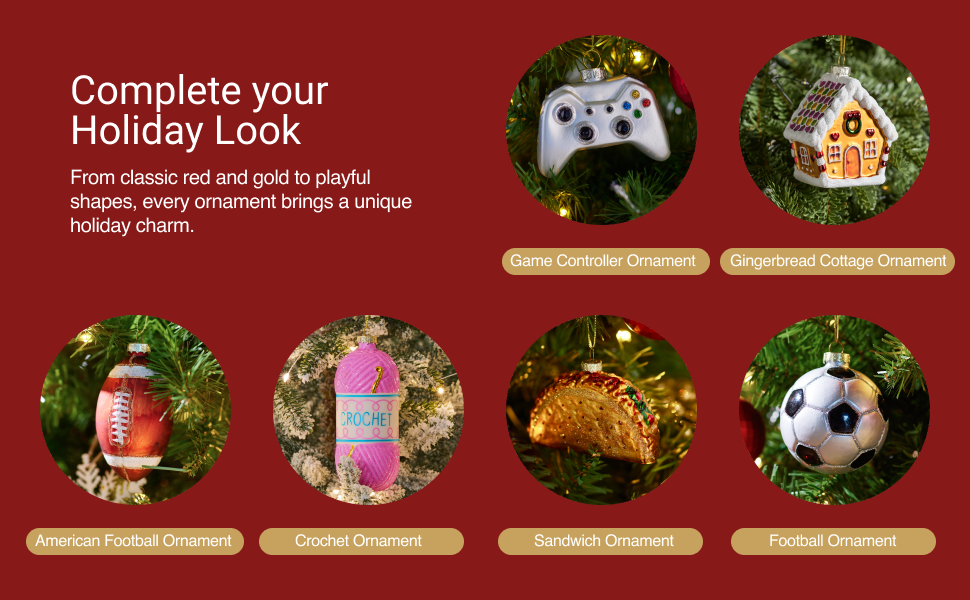970x600 pixels.
Task: Click the Game Controller Ornament label
Action: 606,261
